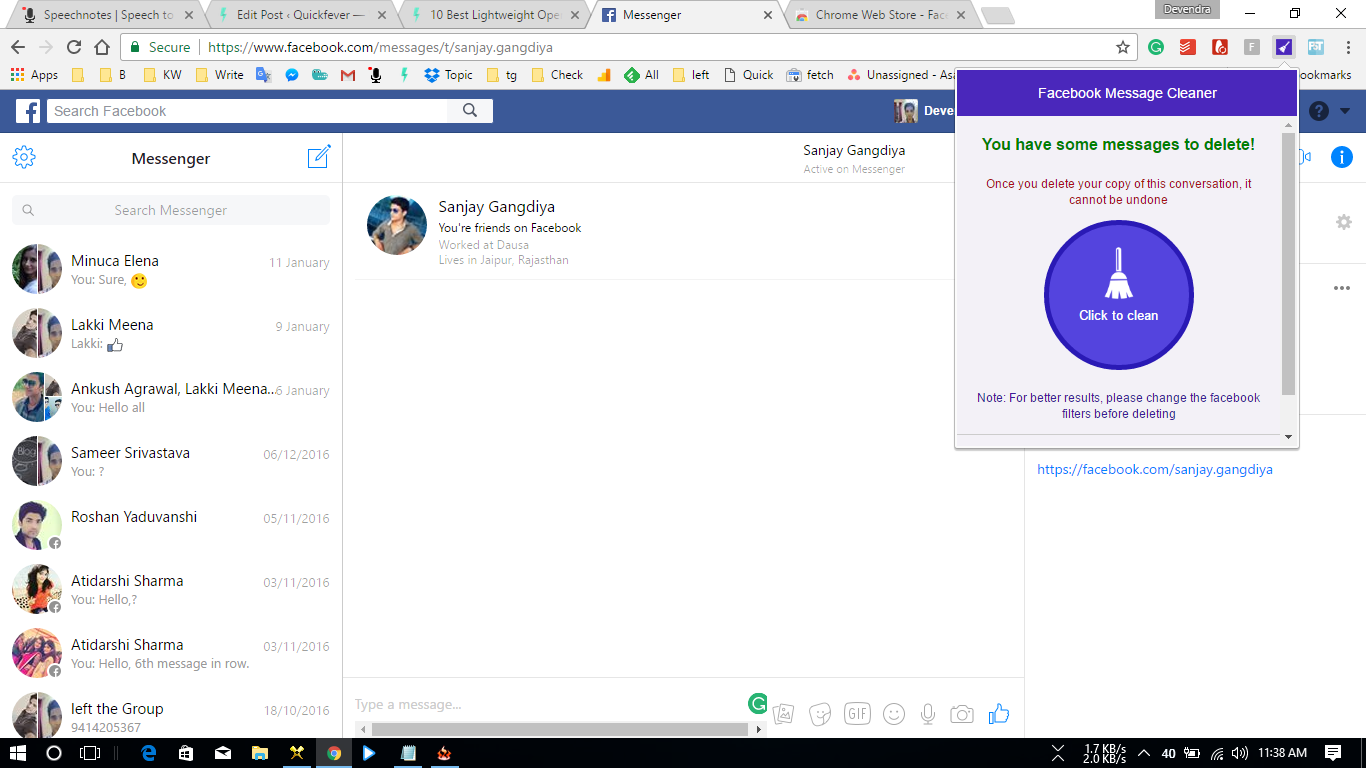The width and height of the screenshot is (1366, 768).
Task: Choose a sticker from the sticker icon
Action: [x=821, y=714]
